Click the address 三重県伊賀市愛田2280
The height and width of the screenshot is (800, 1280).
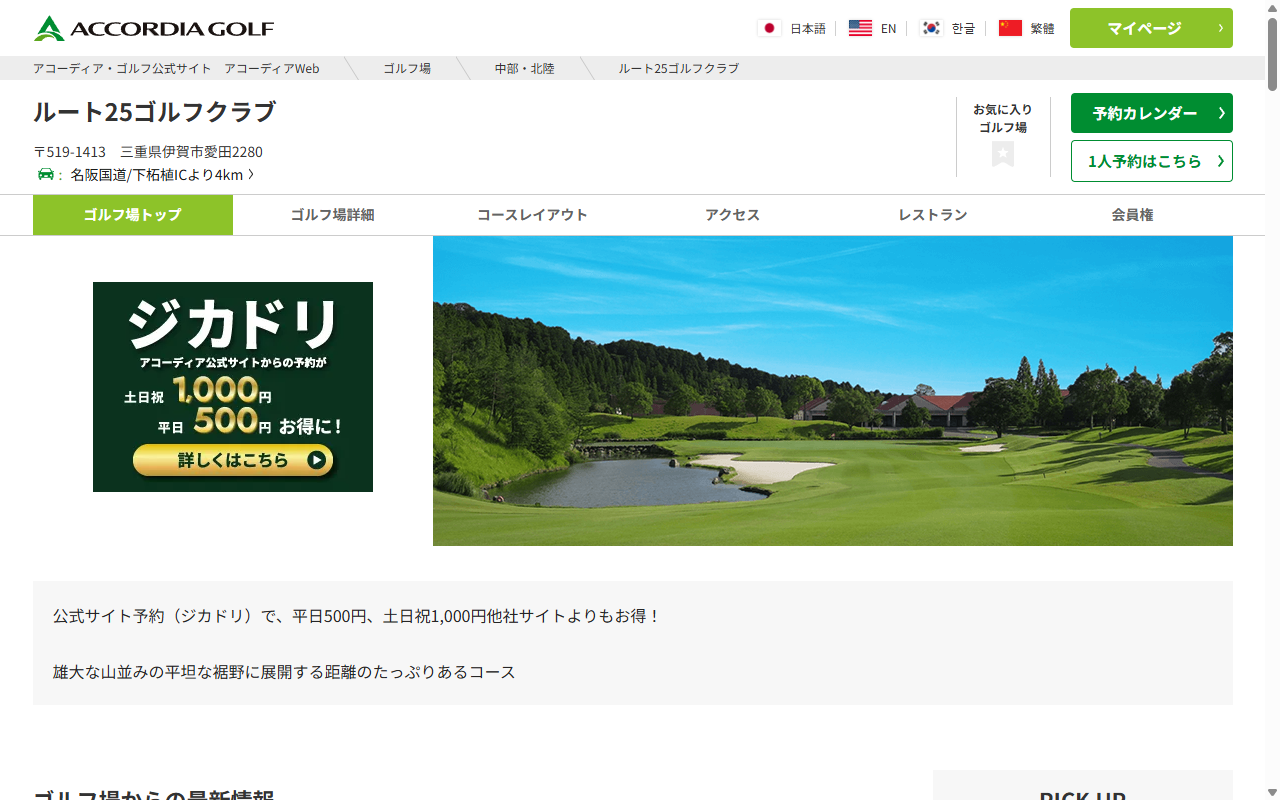(x=192, y=152)
